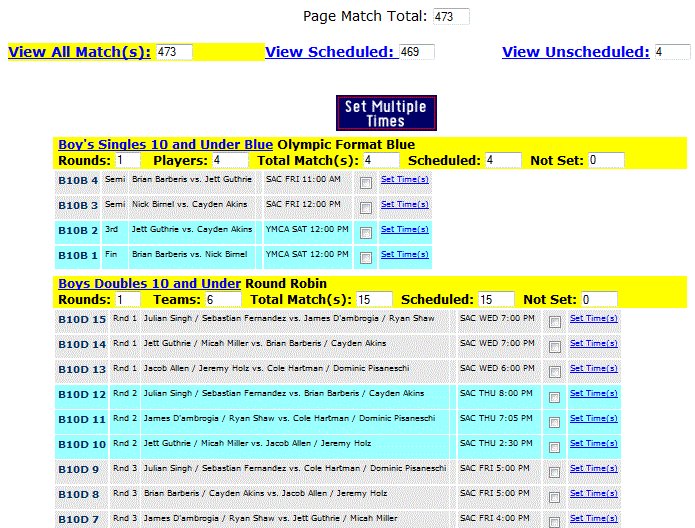This screenshot has width=695, height=528.
Task: Click the Page Match Total field
Action: pos(451,16)
